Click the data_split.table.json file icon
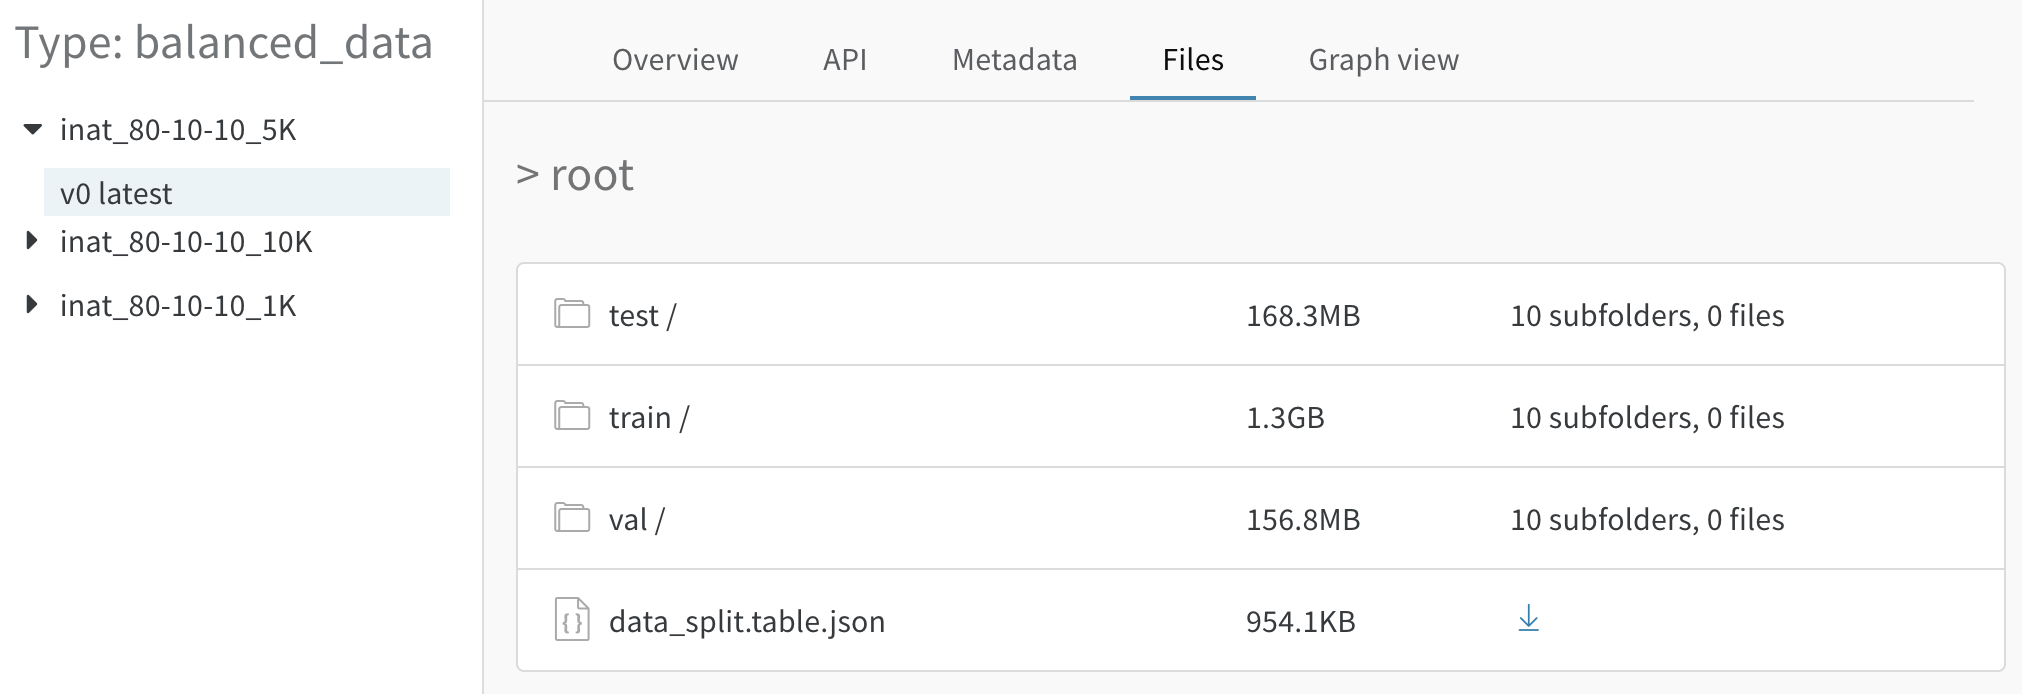 [x=572, y=619]
